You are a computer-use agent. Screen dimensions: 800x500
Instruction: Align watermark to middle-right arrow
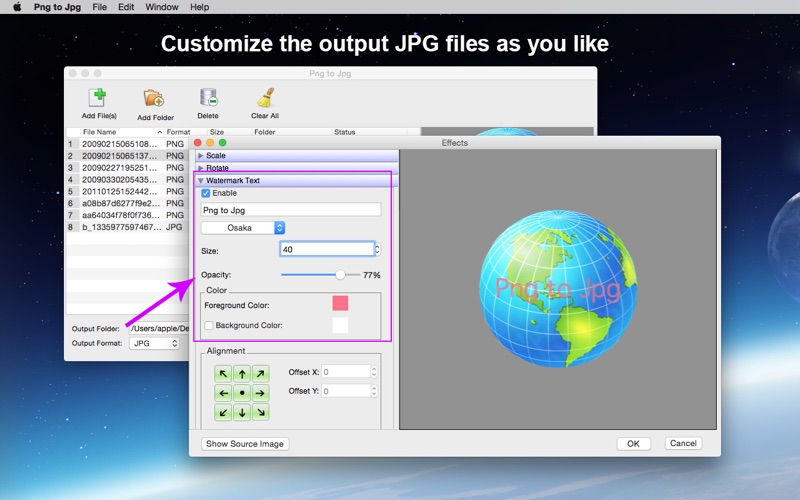pos(260,393)
